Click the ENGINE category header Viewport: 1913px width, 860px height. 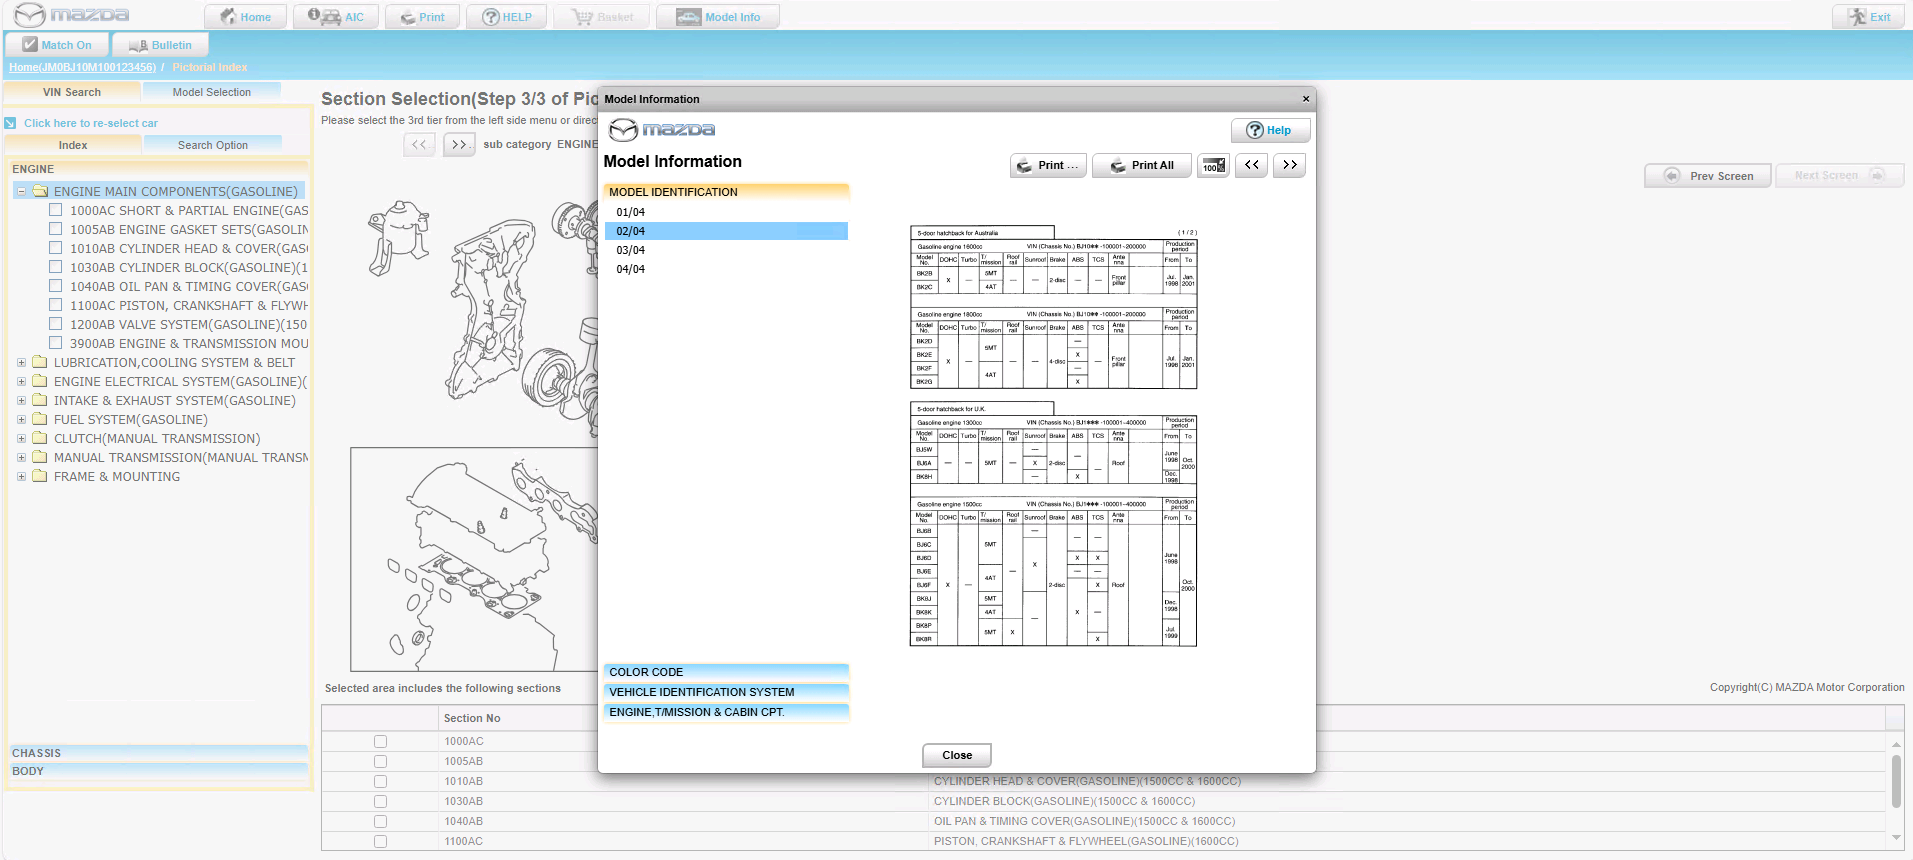[158, 169]
